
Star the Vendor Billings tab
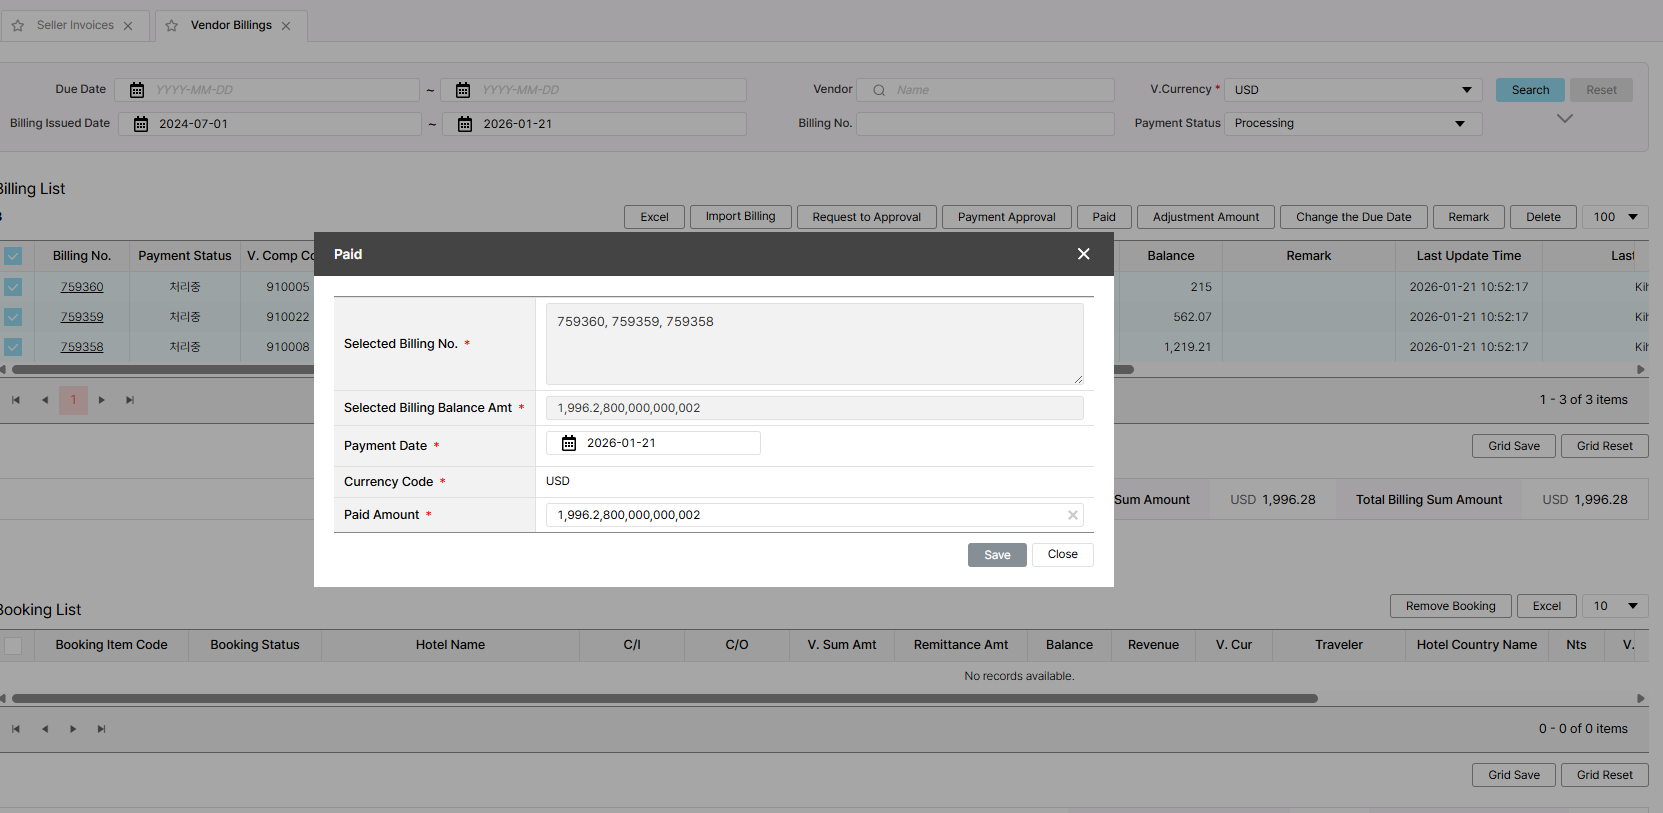click(172, 26)
